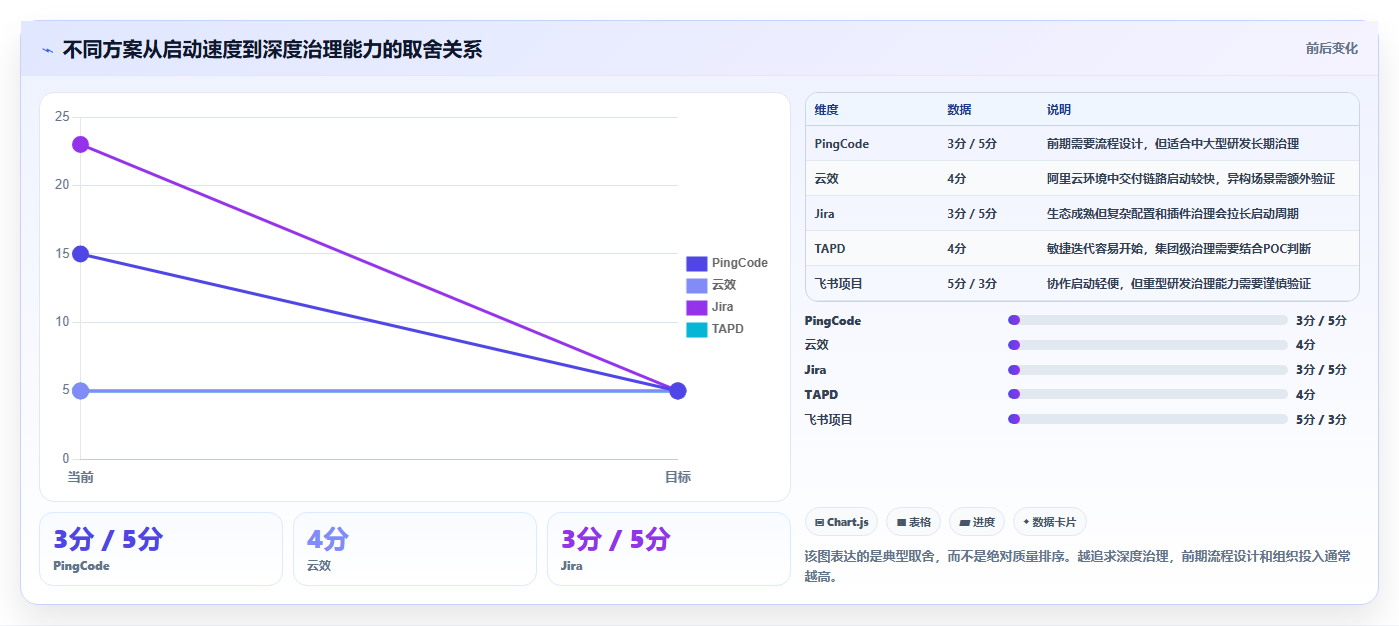Click the TAPD legend label text
The image size is (1399, 626).
coord(728,329)
